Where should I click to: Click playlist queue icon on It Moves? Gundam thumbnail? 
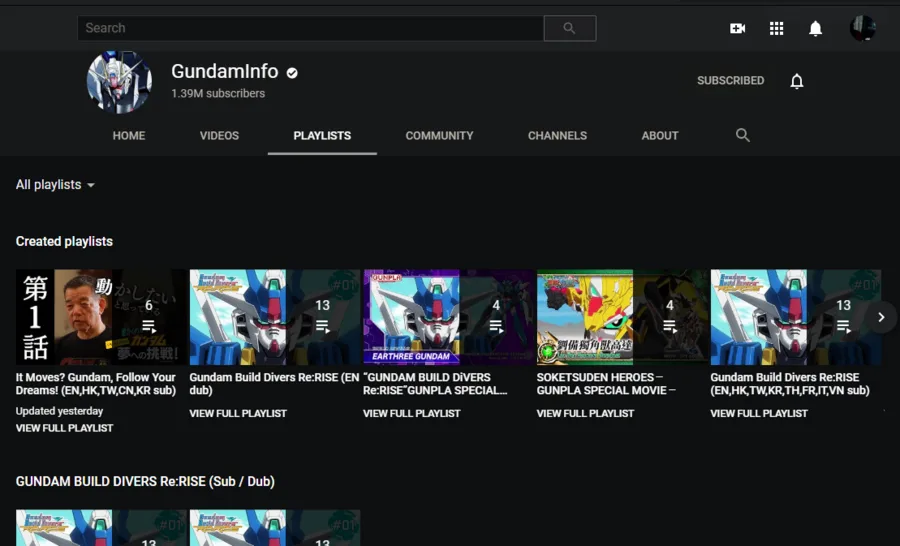point(149,327)
